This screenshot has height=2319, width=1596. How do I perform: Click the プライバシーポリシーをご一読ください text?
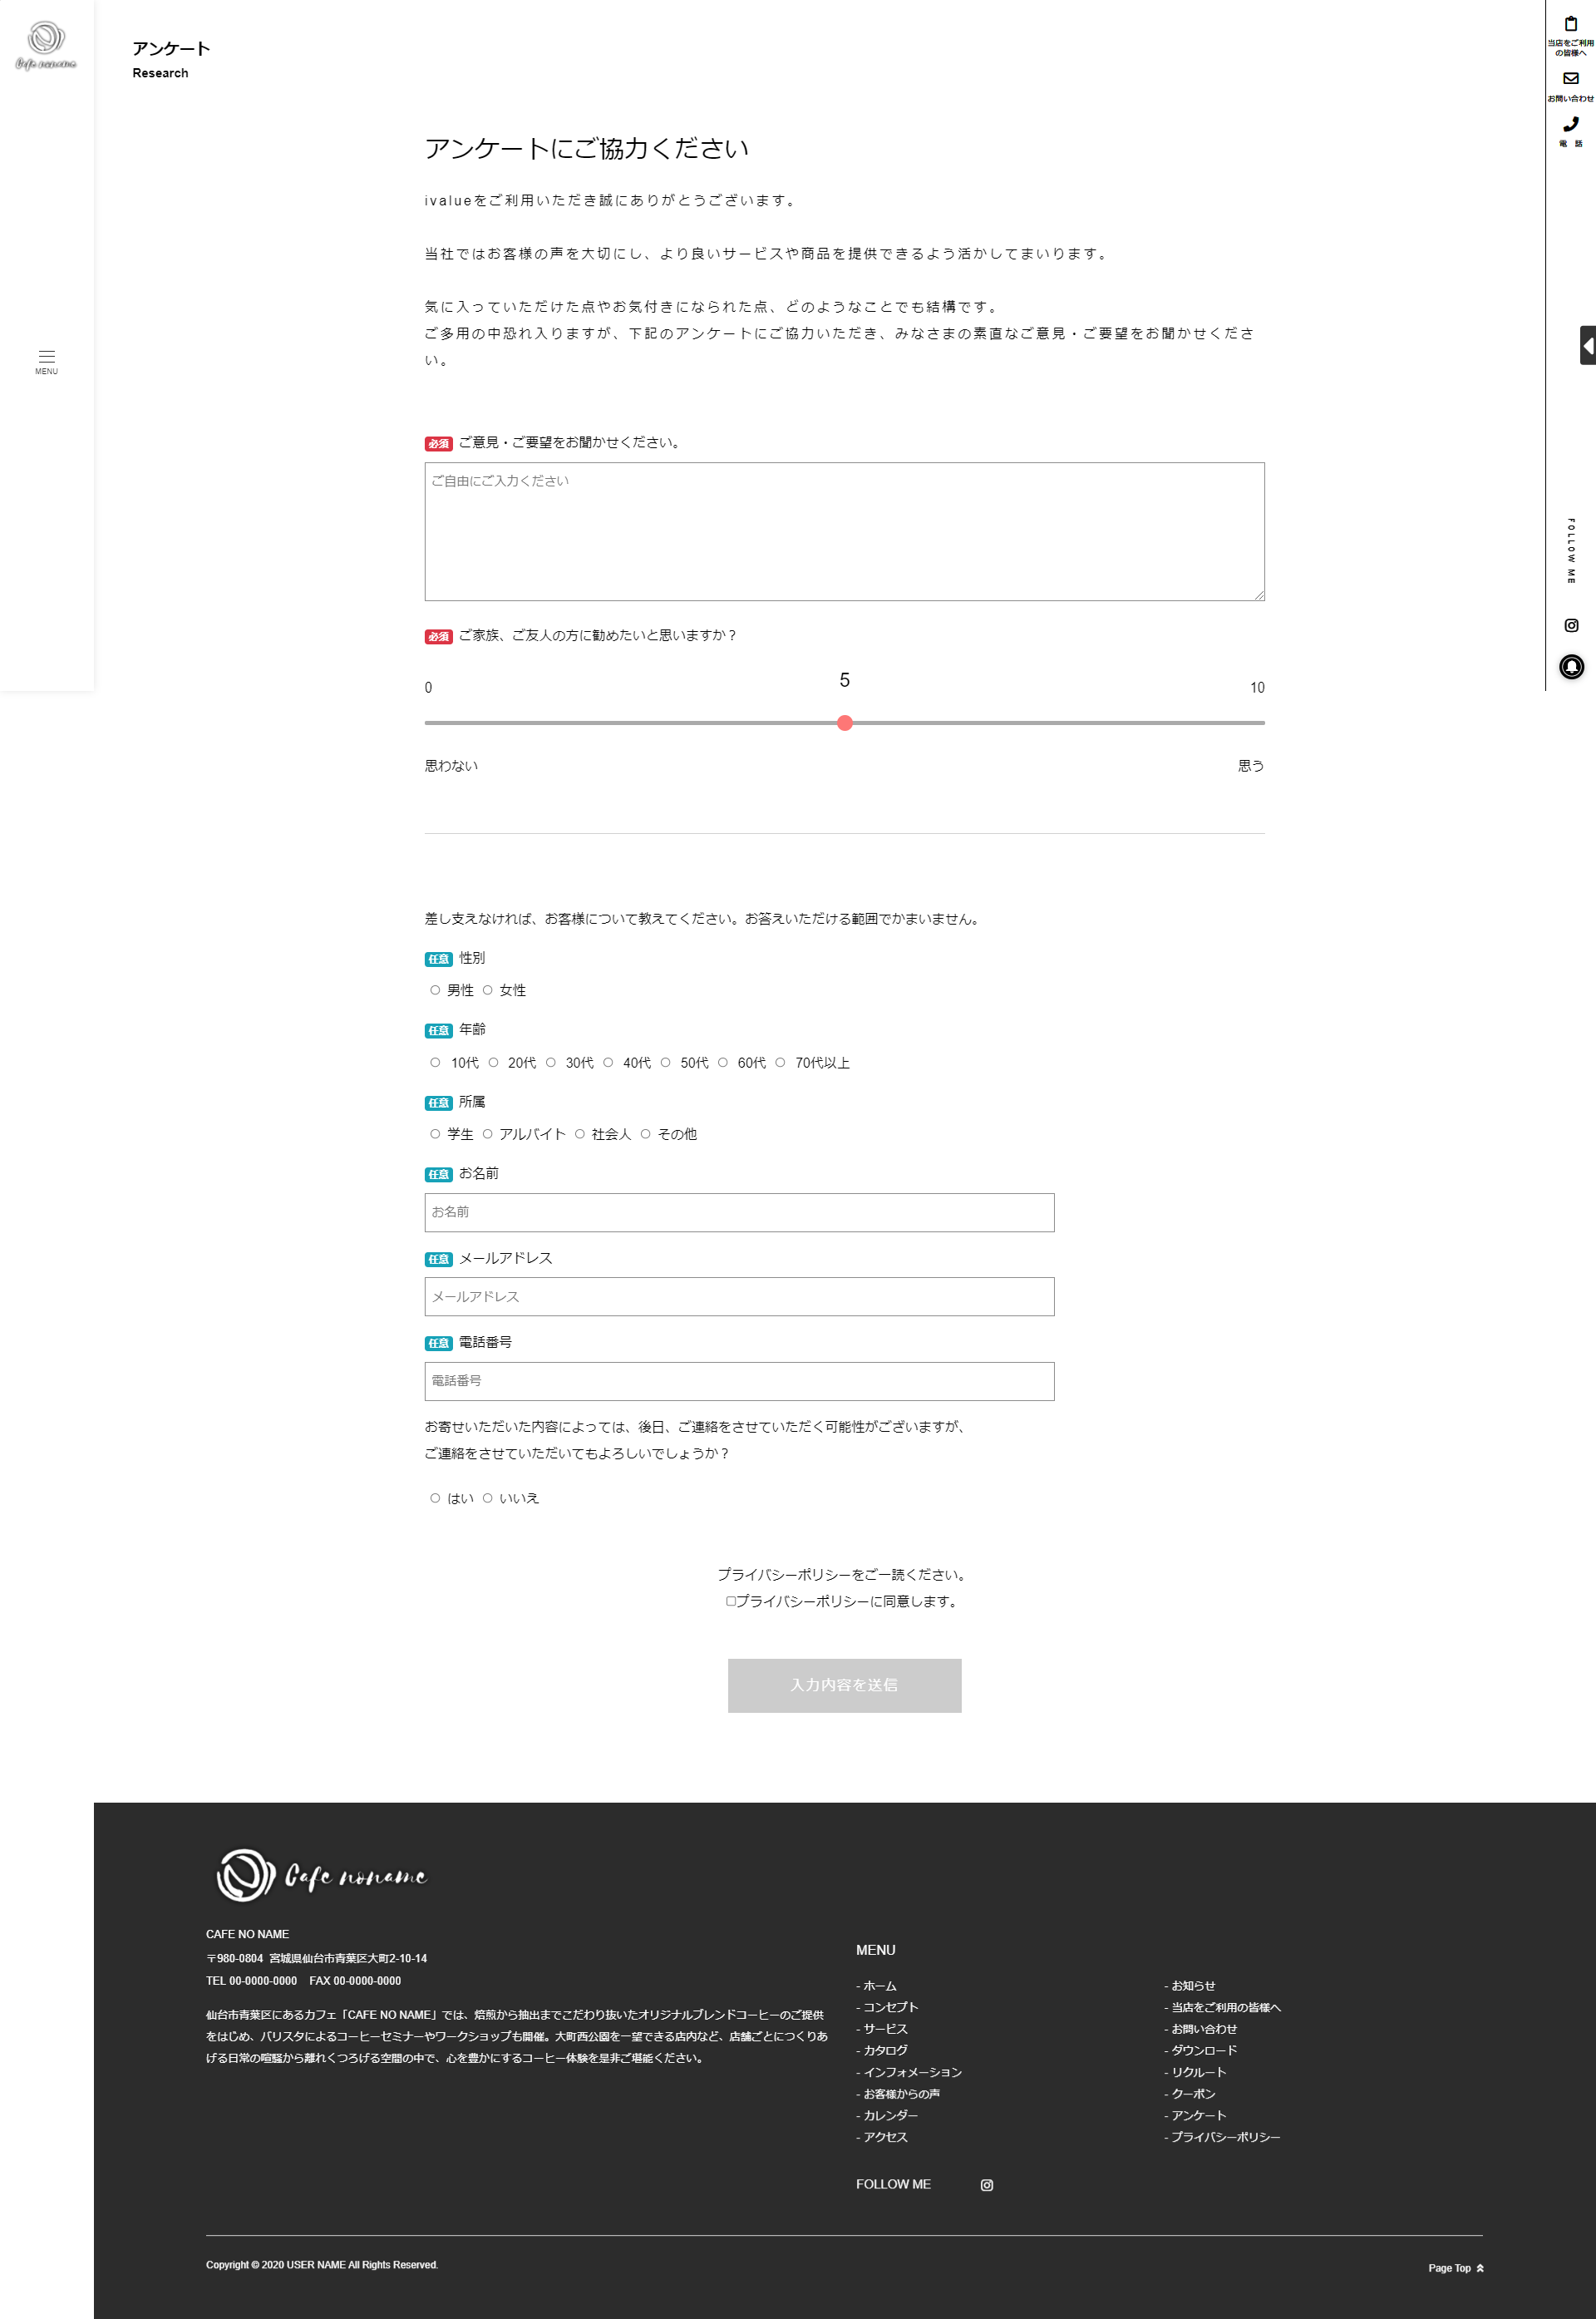(x=843, y=1573)
